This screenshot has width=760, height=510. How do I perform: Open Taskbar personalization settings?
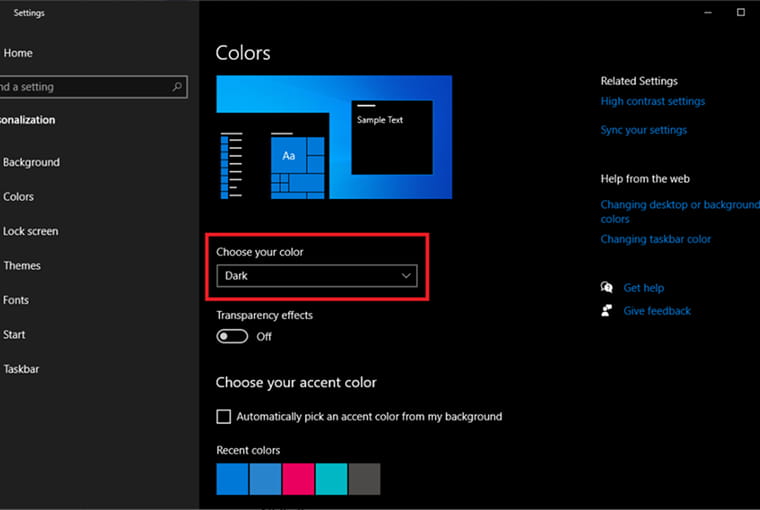click(x=20, y=369)
